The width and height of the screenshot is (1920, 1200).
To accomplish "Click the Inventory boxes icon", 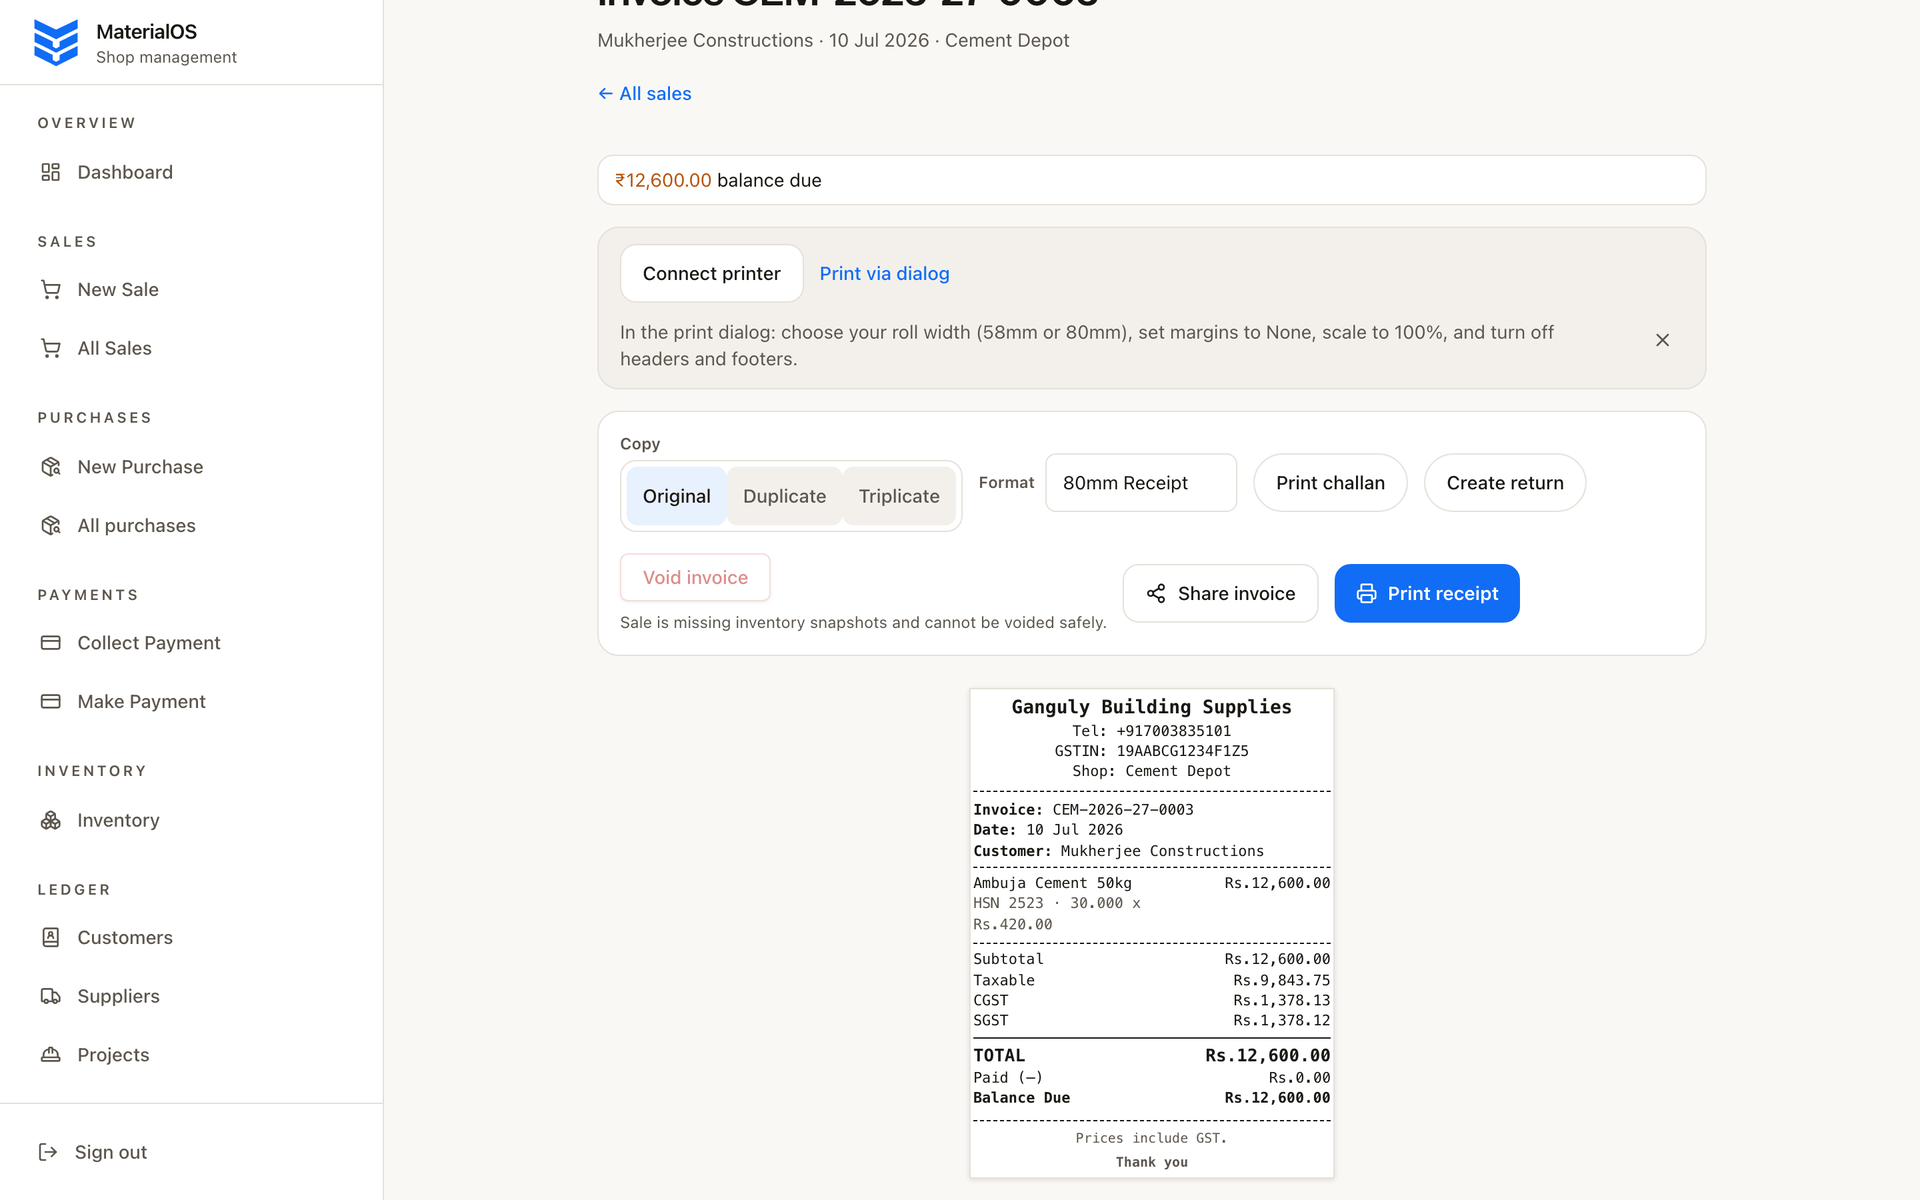I will [51, 820].
